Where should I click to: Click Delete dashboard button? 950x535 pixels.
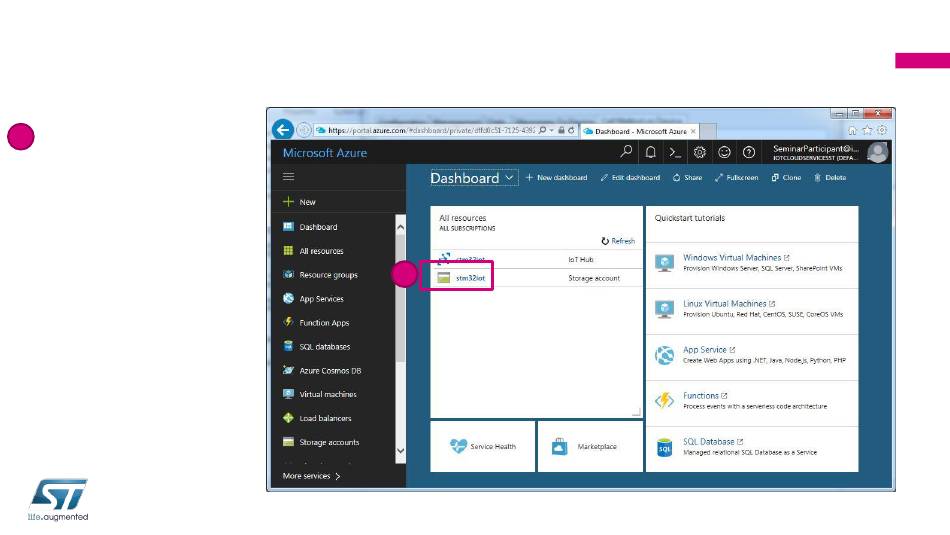pos(829,178)
